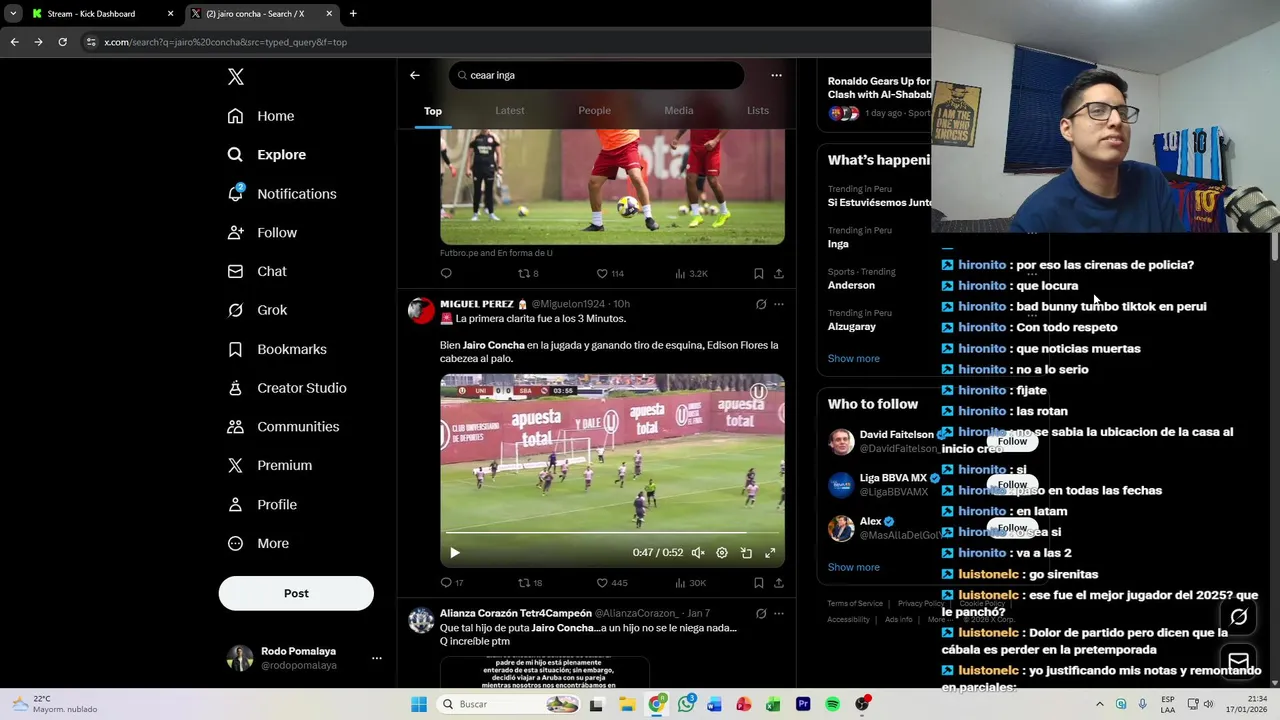The height and width of the screenshot is (720, 1280).
Task: Open Windows Start menu
Action: (419, 704)
